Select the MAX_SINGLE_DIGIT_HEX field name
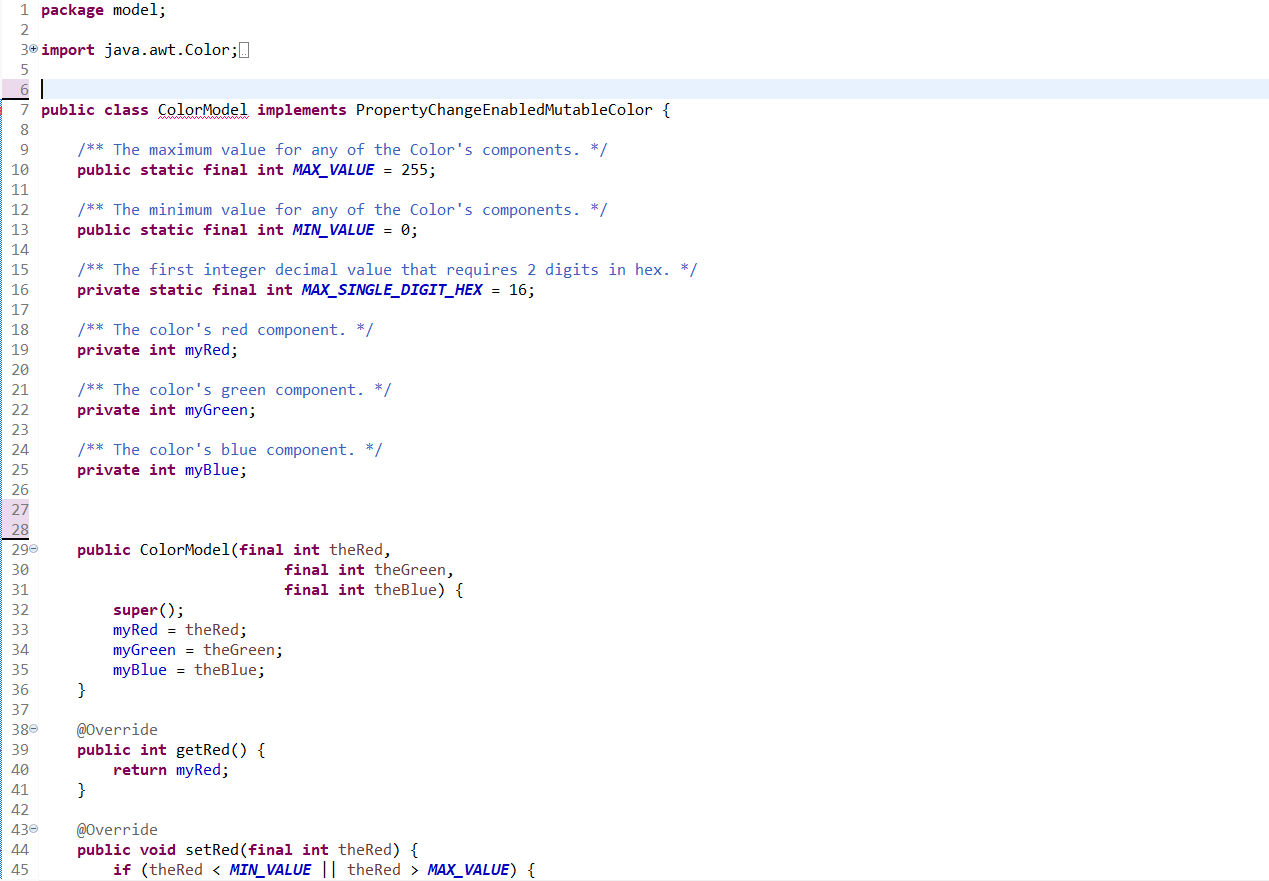The image size is (1269, 881). pos(391,289)
